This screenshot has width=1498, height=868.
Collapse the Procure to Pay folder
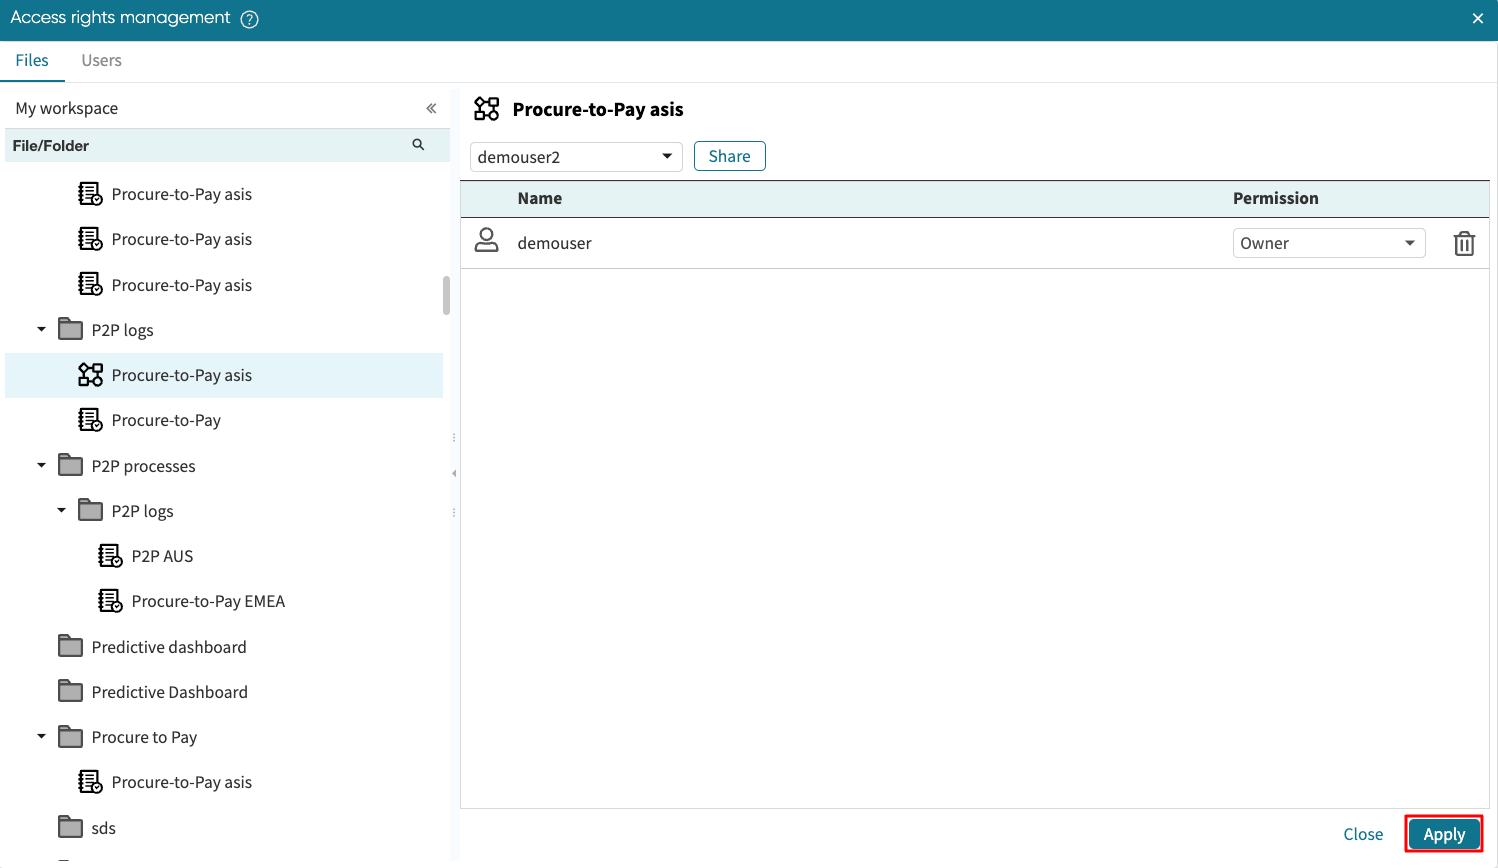41,737
